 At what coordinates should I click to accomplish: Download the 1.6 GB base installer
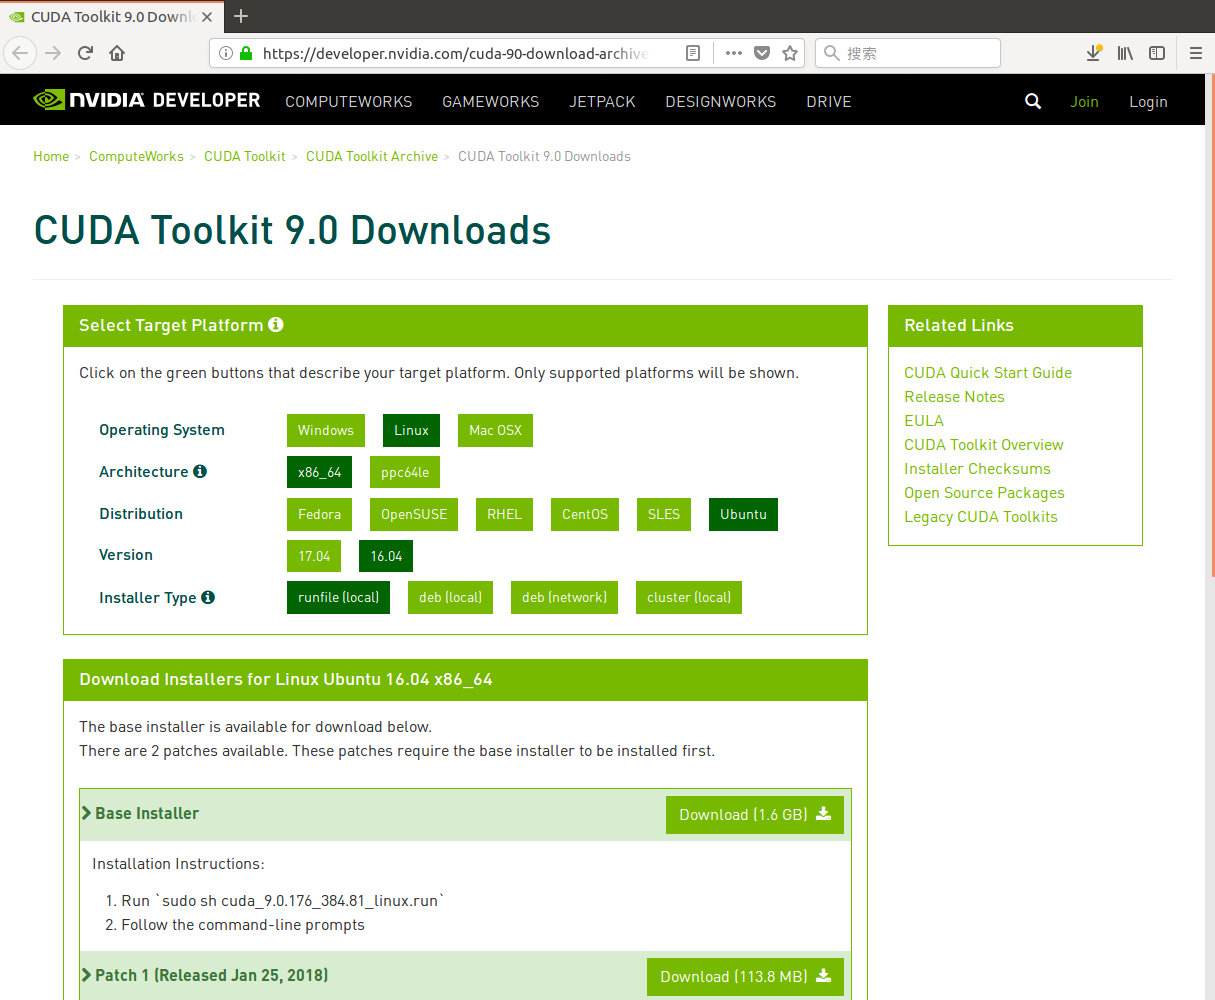(x=755, y=814)
